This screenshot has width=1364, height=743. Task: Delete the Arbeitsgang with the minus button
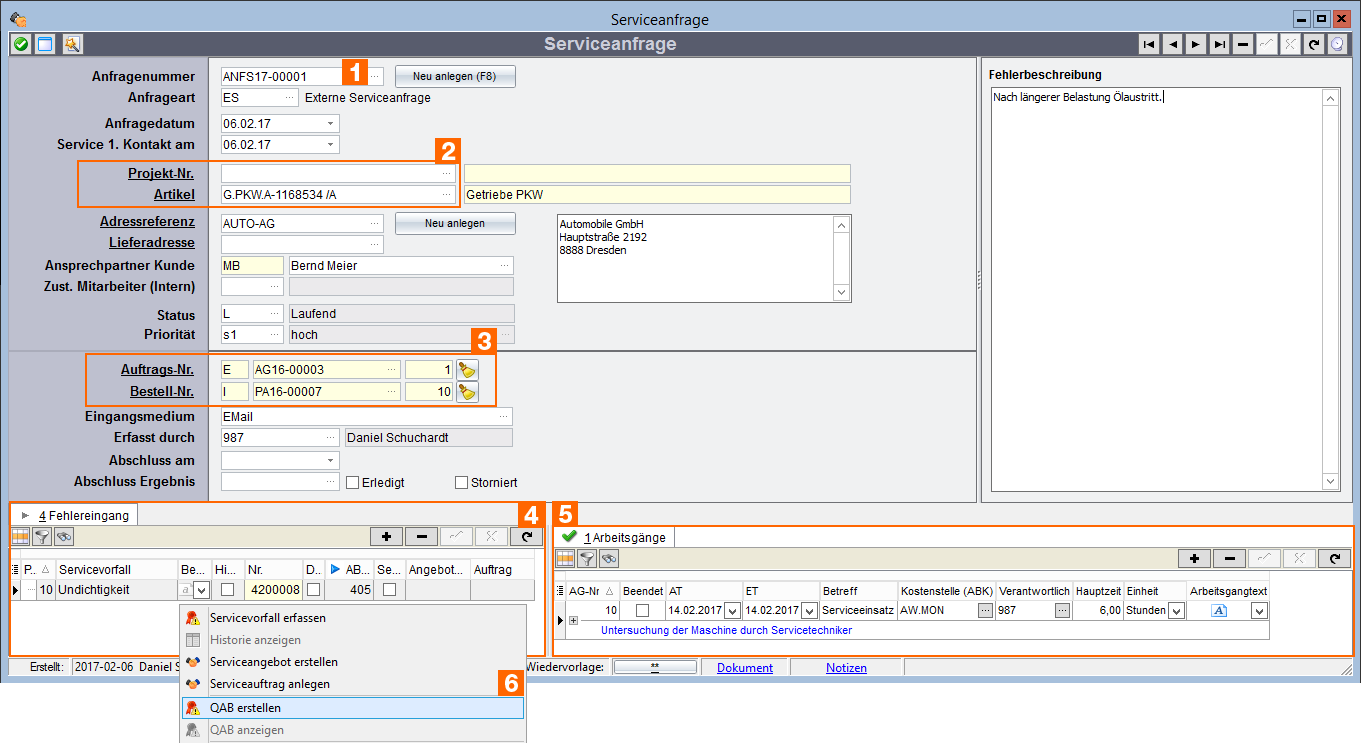click(x=1229, y=558)
